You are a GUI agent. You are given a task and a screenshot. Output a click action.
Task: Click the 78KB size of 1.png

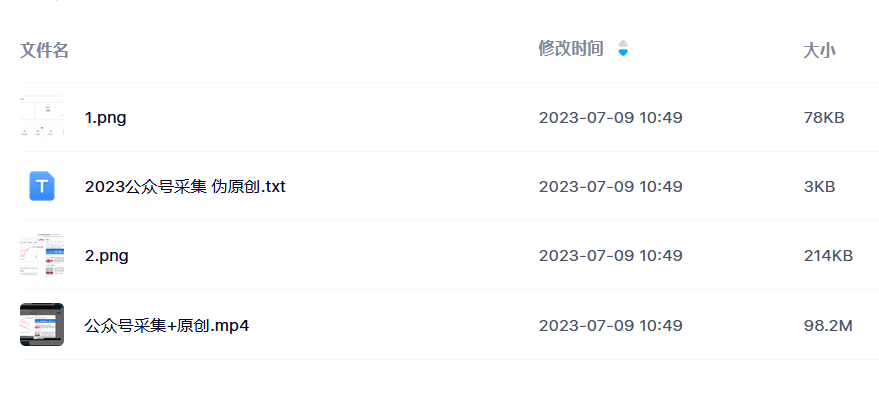point(824,118)
